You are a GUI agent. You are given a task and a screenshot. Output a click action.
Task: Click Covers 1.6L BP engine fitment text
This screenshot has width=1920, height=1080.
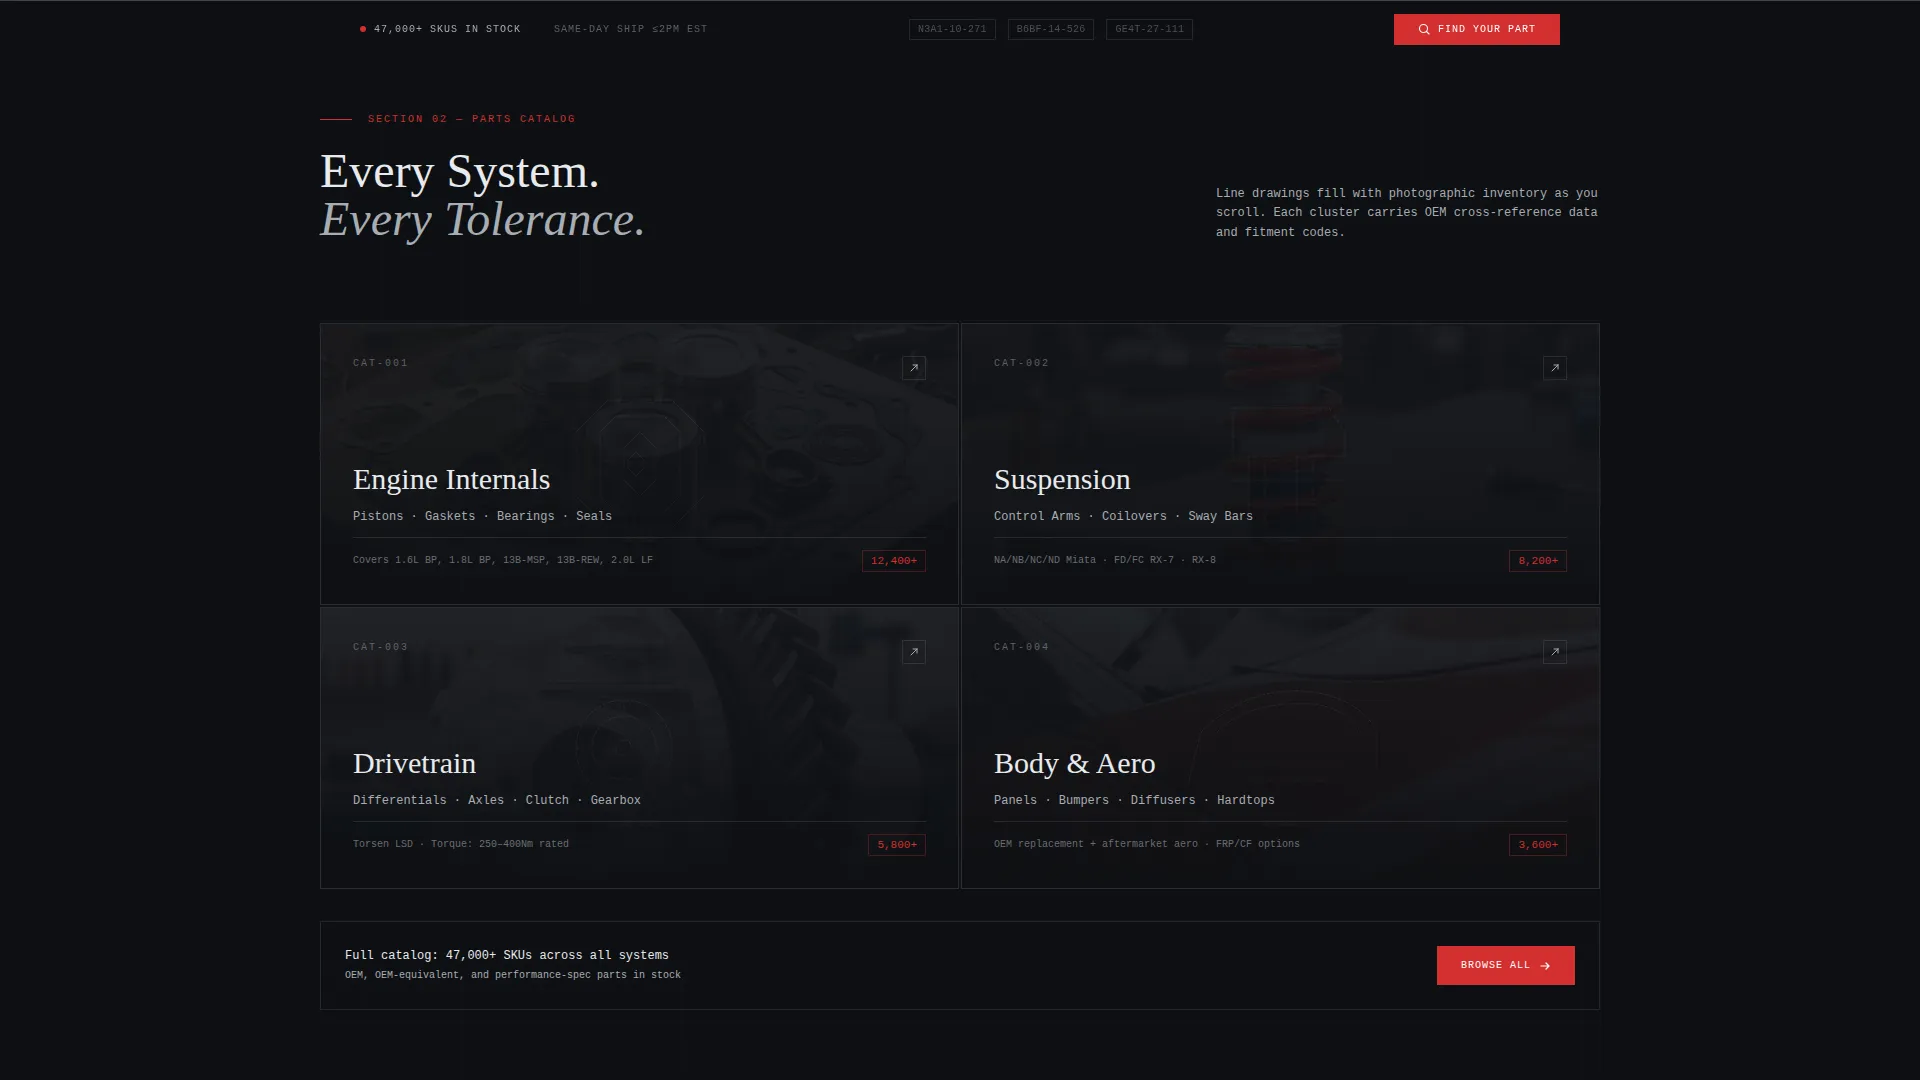tap(503, 560)
